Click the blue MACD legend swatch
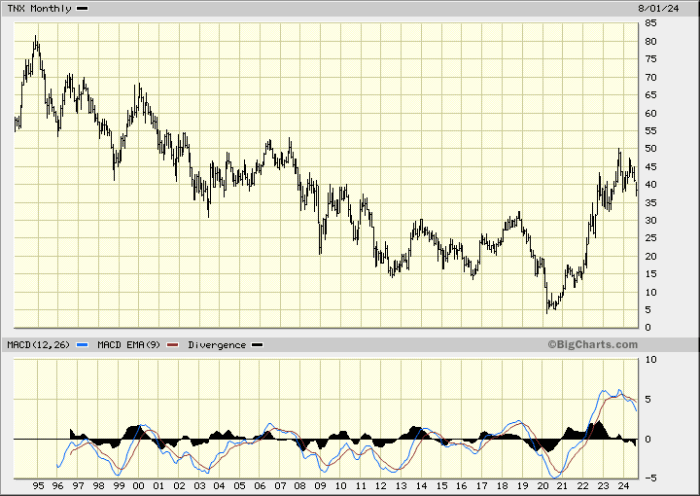Screen dimensions: 700x496 tap(84, 345)
